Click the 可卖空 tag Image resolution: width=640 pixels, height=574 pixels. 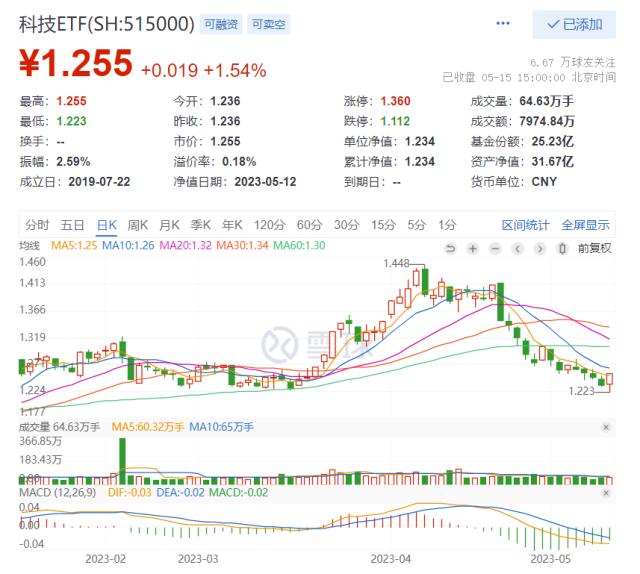point(269,24)
